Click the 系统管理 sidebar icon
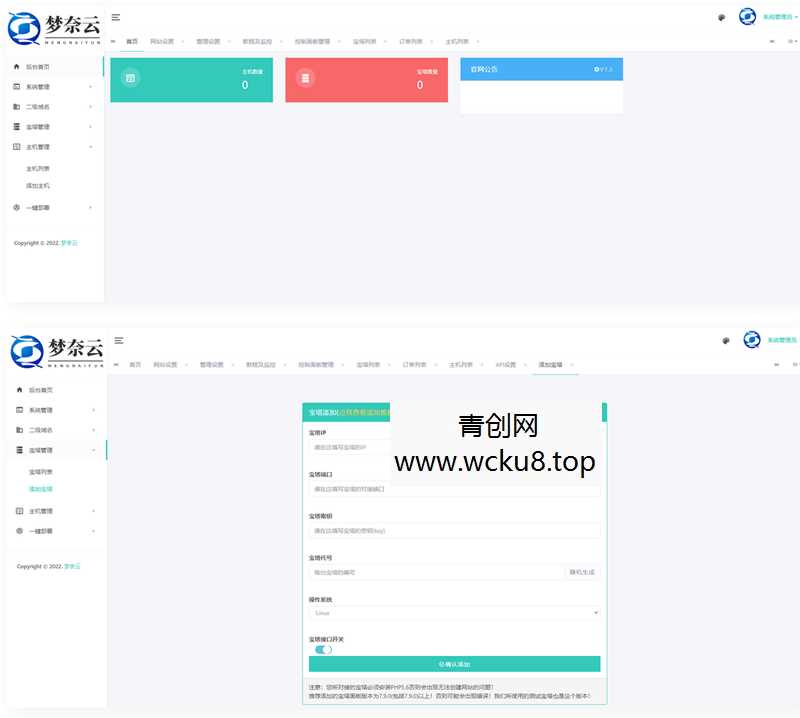This screenshot has width=800, height=718. point(15,86)
